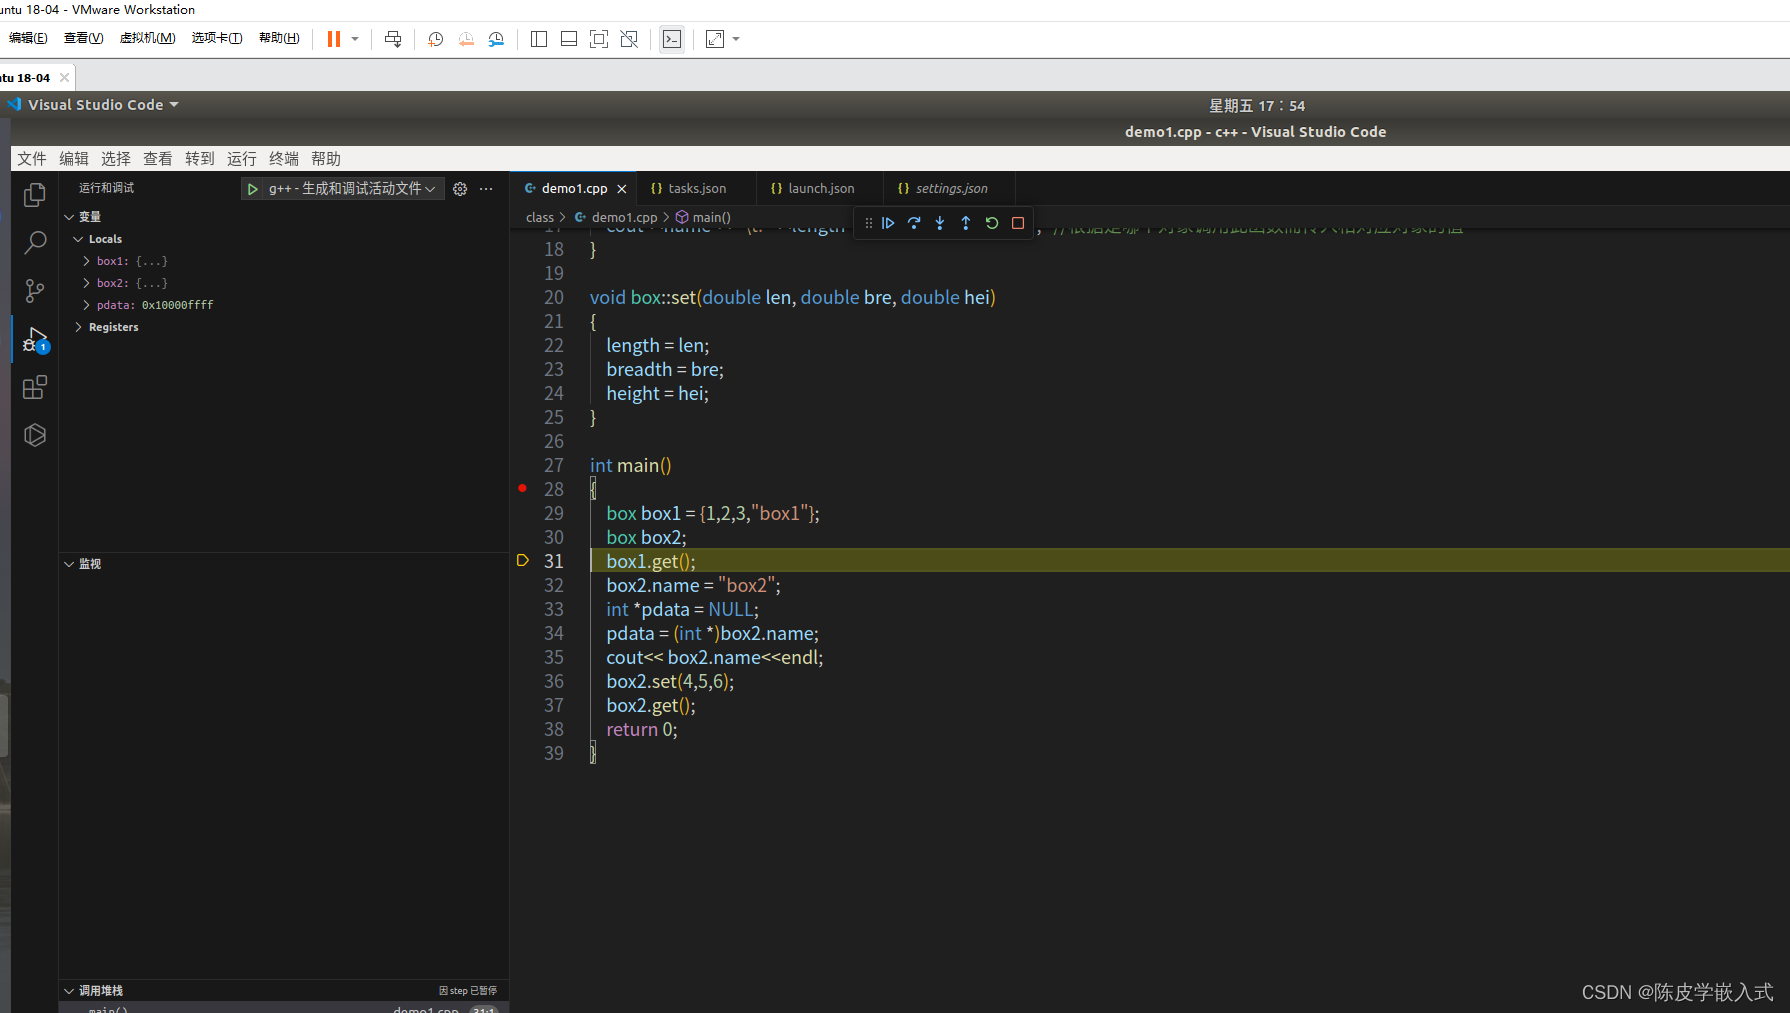Close the Ubuntu 18-04 VM tab
1790x1013 pixels.
pyautogui.click(x=65, y=77)
